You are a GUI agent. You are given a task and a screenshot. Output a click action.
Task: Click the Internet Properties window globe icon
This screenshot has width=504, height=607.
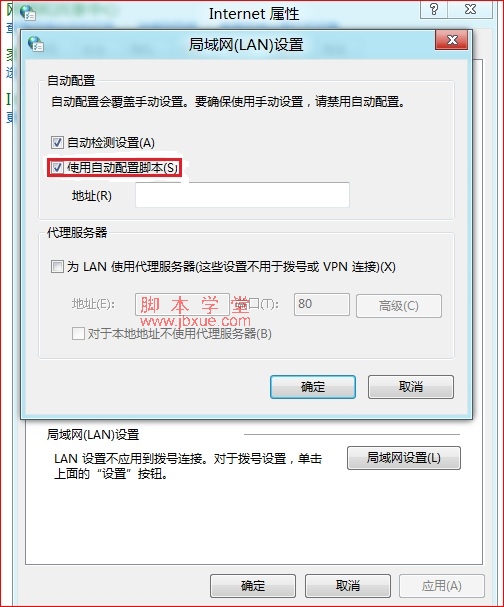coord(28,13)
